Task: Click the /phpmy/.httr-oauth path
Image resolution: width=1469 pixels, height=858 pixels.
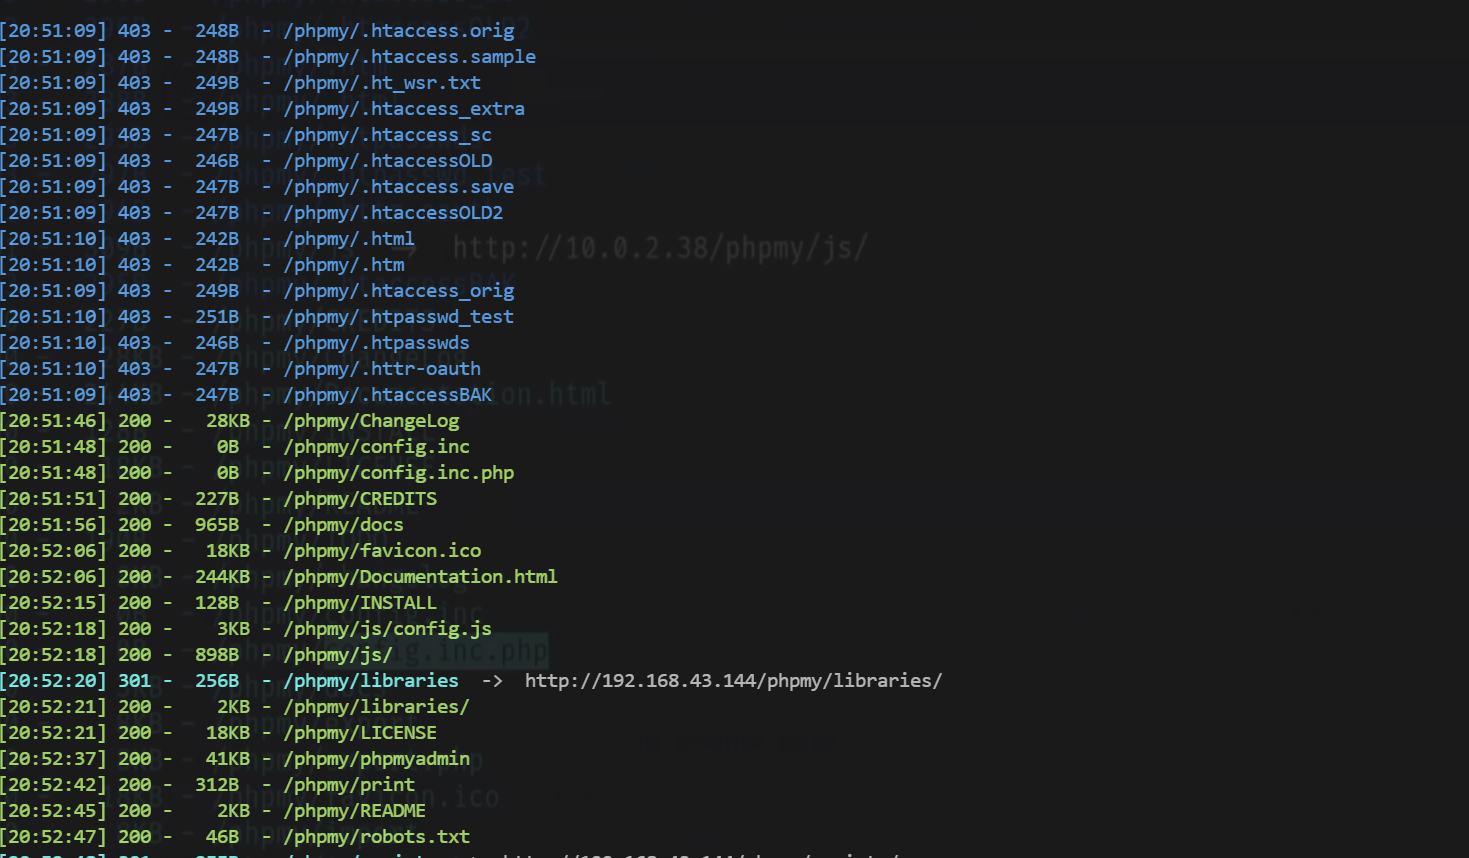Action: coord(382,369)
